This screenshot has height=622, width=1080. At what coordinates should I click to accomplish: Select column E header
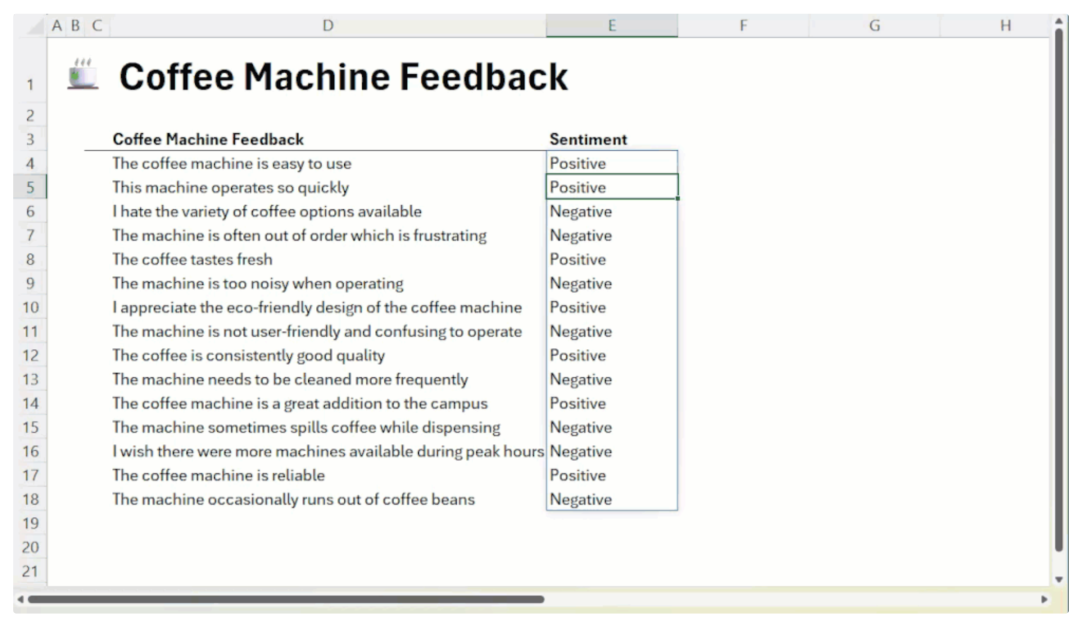coord(612,25)
